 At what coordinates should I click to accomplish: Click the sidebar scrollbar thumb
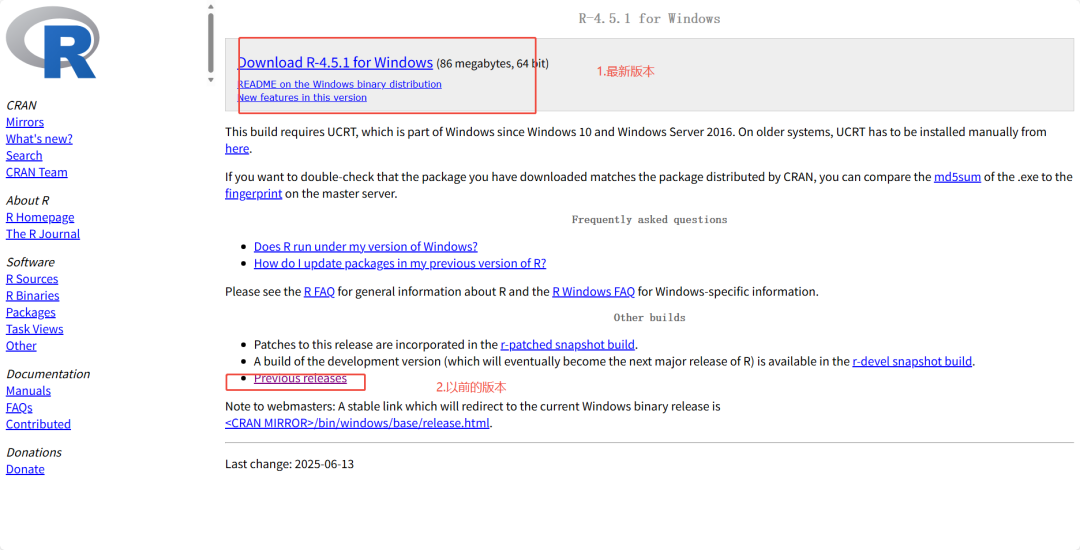(211, 43)
